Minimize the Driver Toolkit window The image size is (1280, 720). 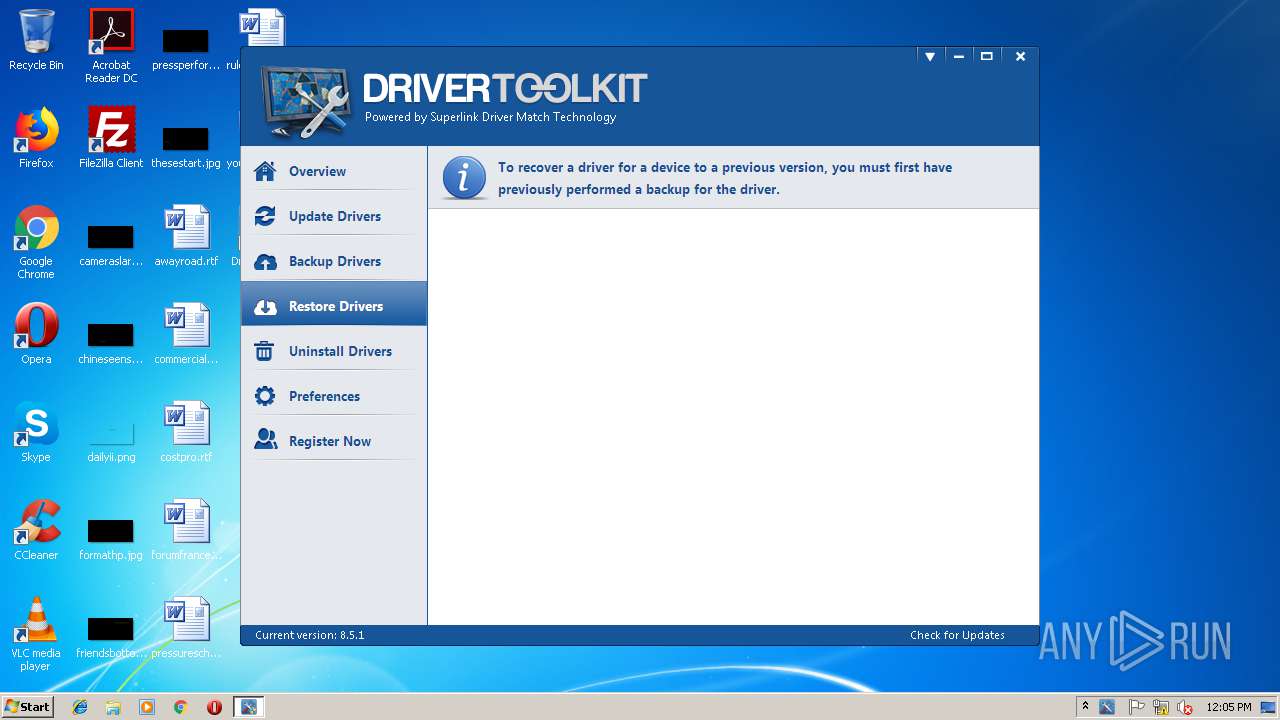click(x=958, y=57)
